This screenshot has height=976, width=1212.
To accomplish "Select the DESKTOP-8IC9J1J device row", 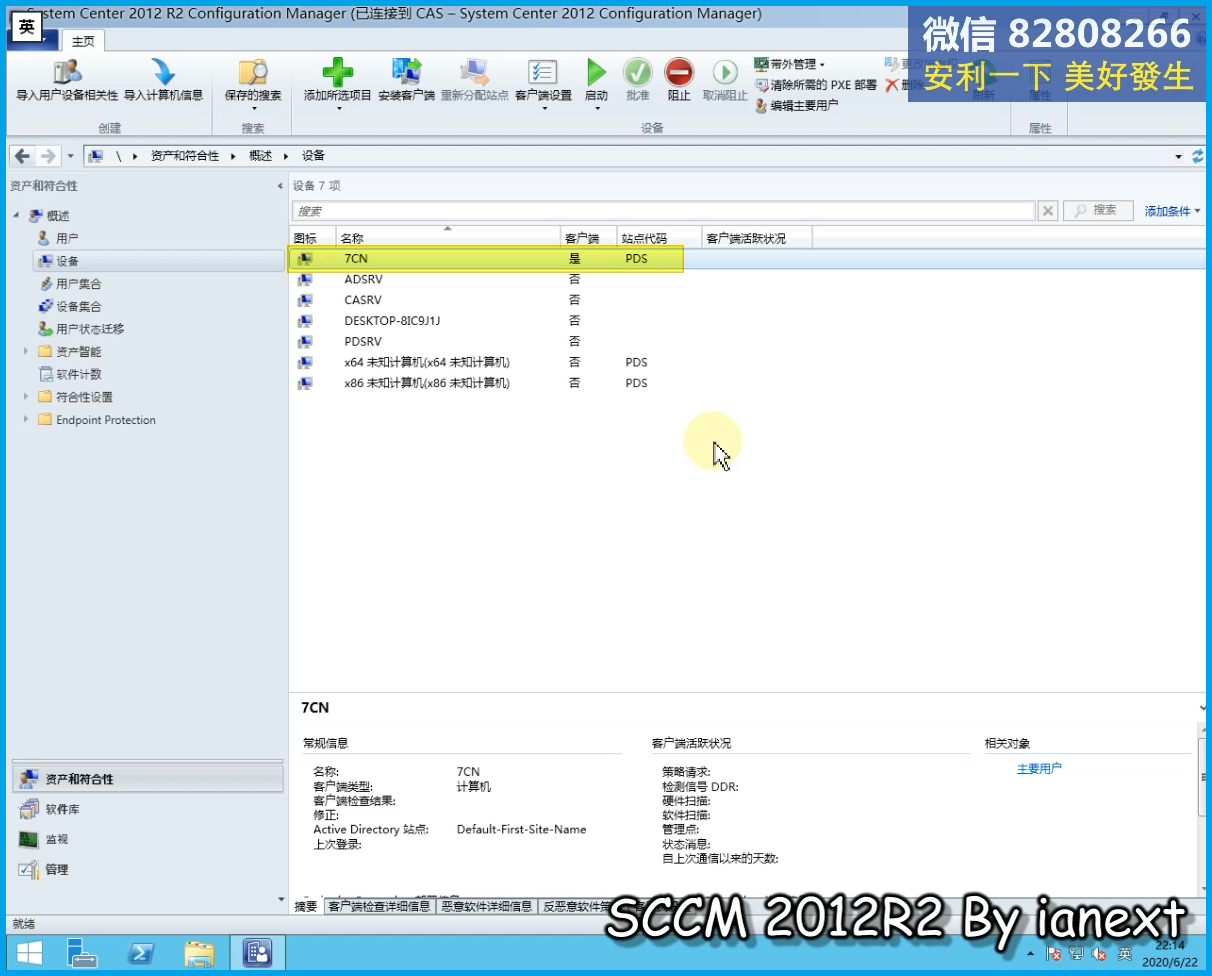I will coord(748,321).
